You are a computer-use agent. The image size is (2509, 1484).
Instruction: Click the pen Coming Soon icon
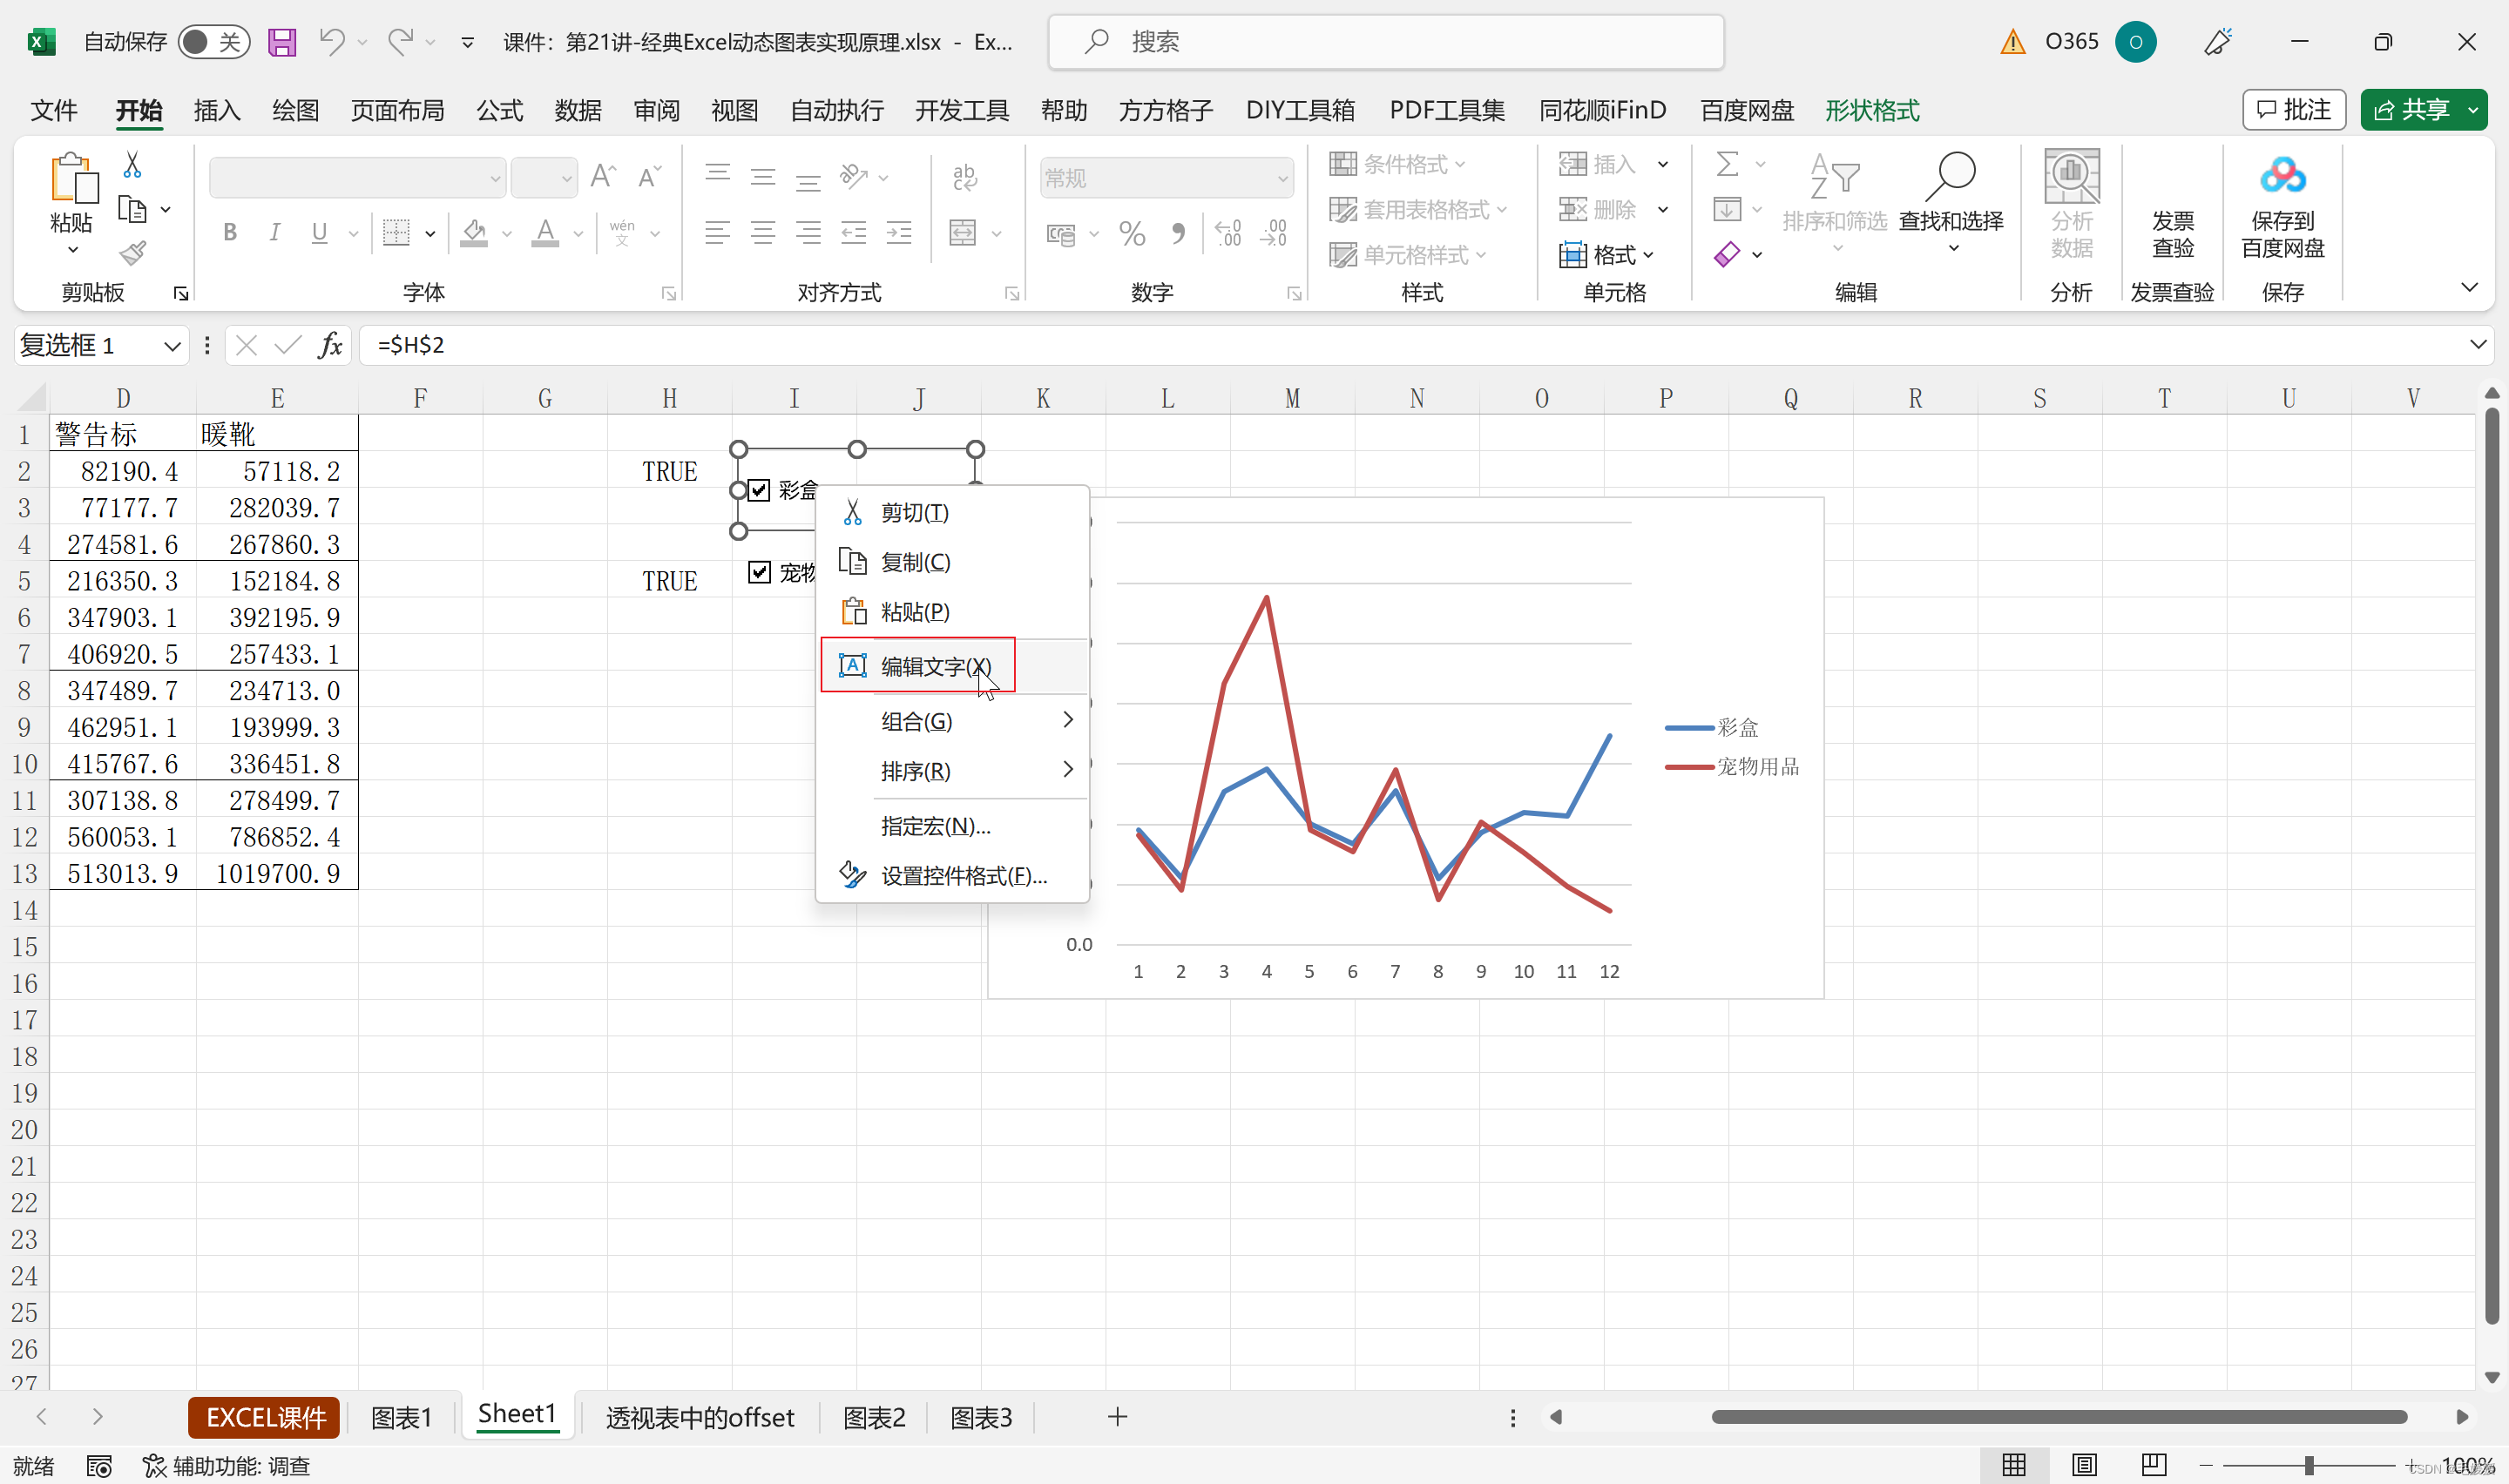pos(2218,42)
